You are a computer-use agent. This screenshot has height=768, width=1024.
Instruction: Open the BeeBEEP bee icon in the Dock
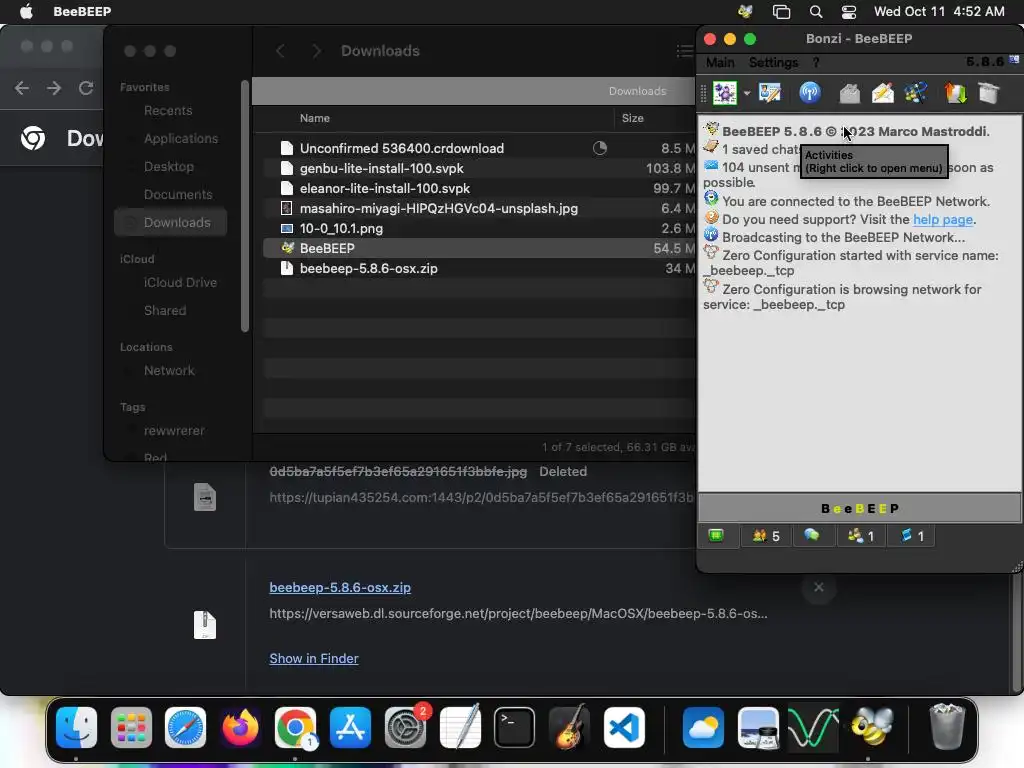[871, 726]
